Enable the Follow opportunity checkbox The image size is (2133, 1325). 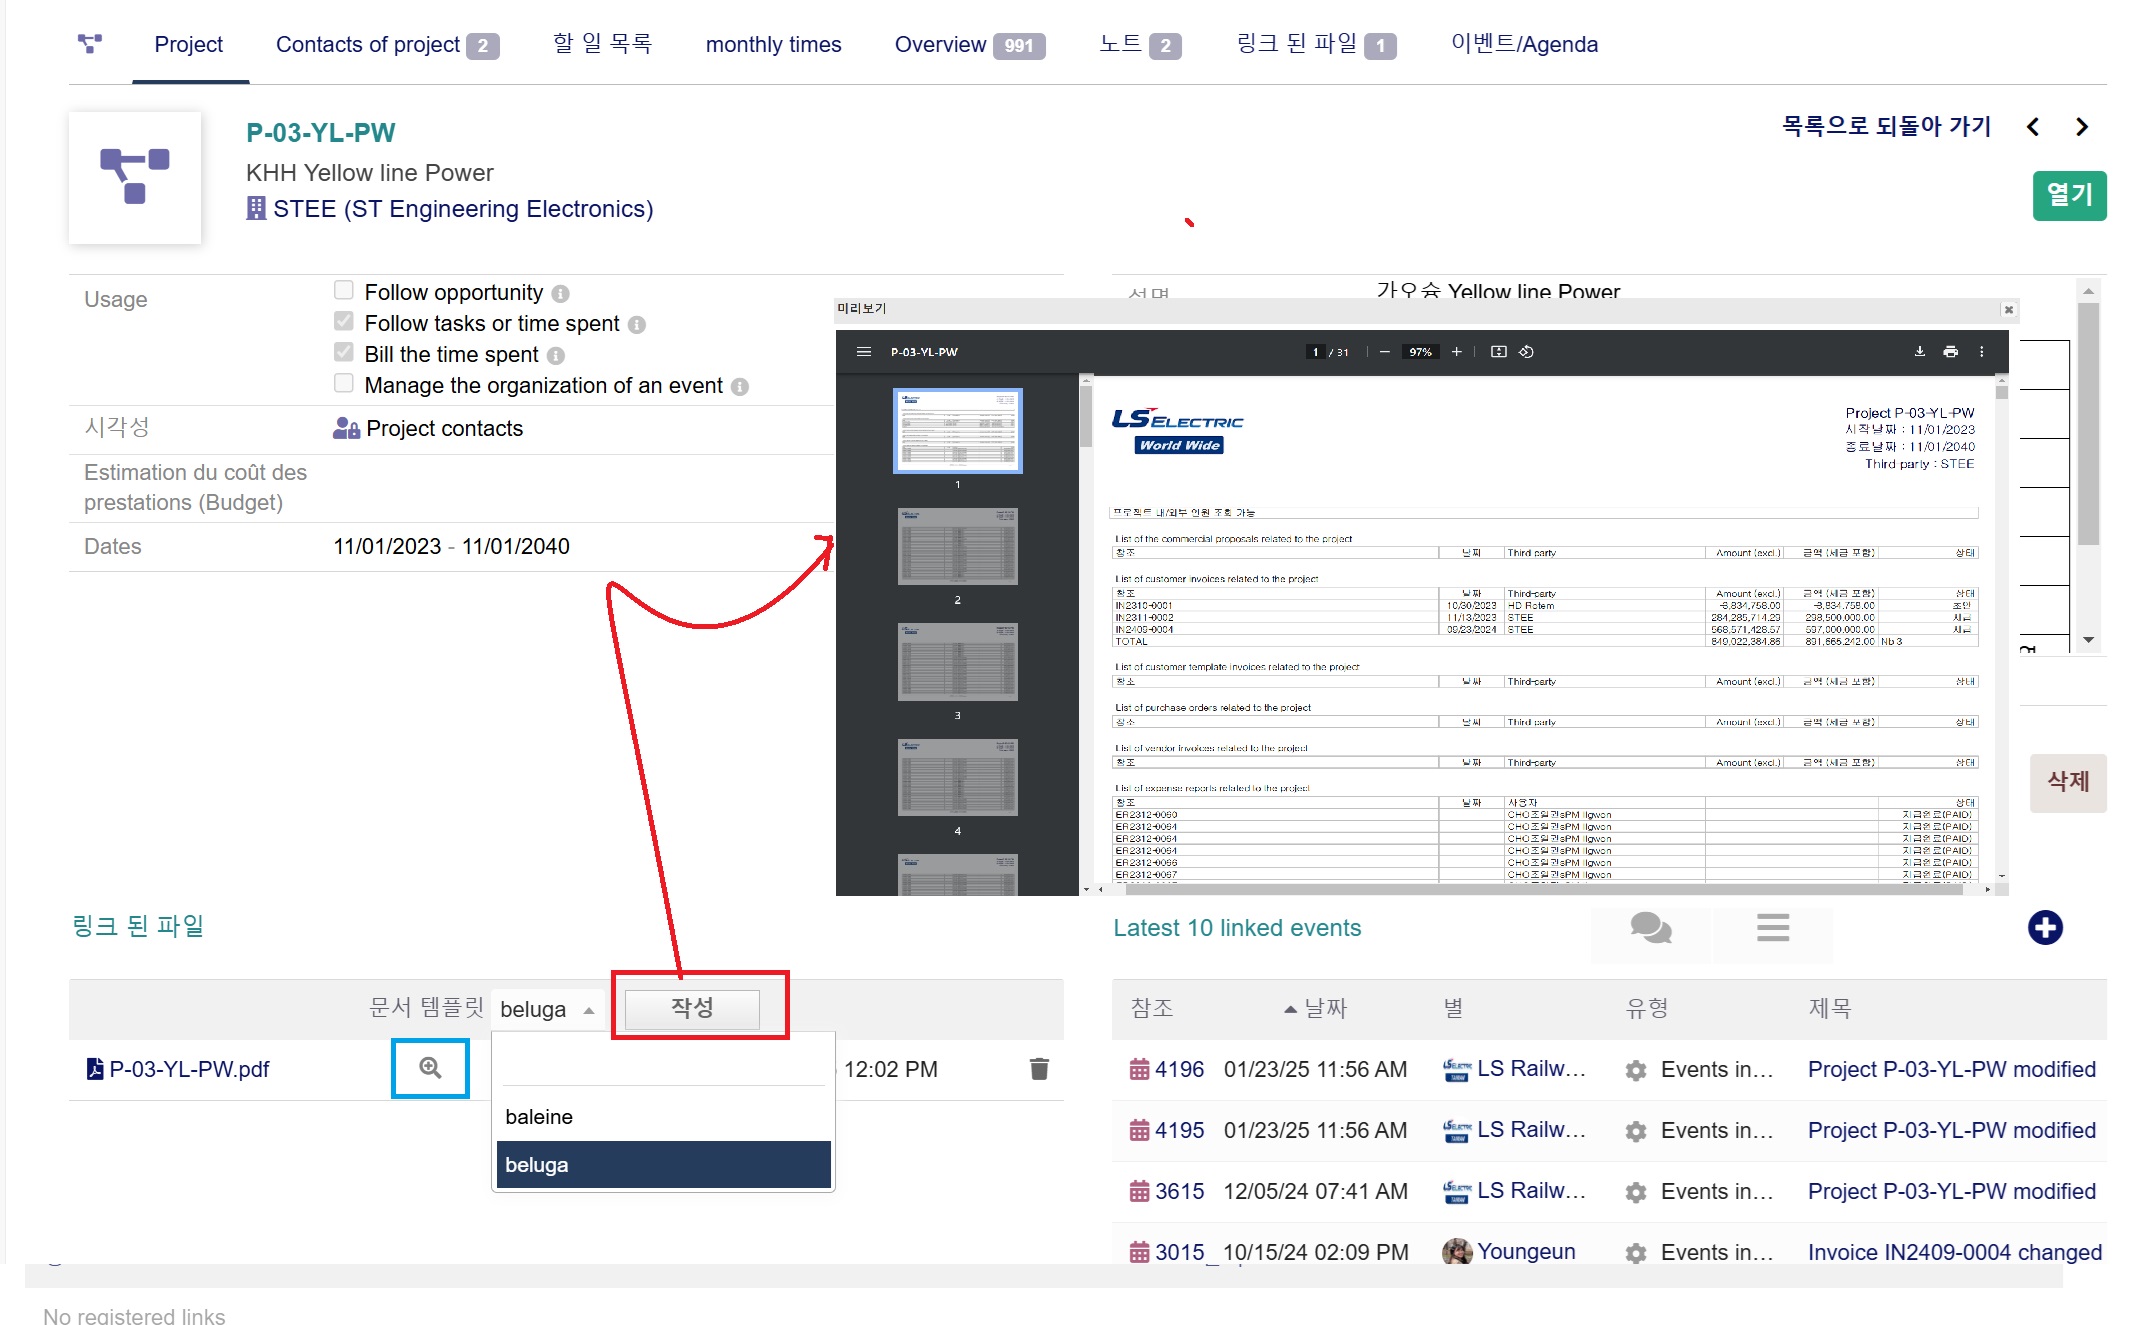point(344,291)
